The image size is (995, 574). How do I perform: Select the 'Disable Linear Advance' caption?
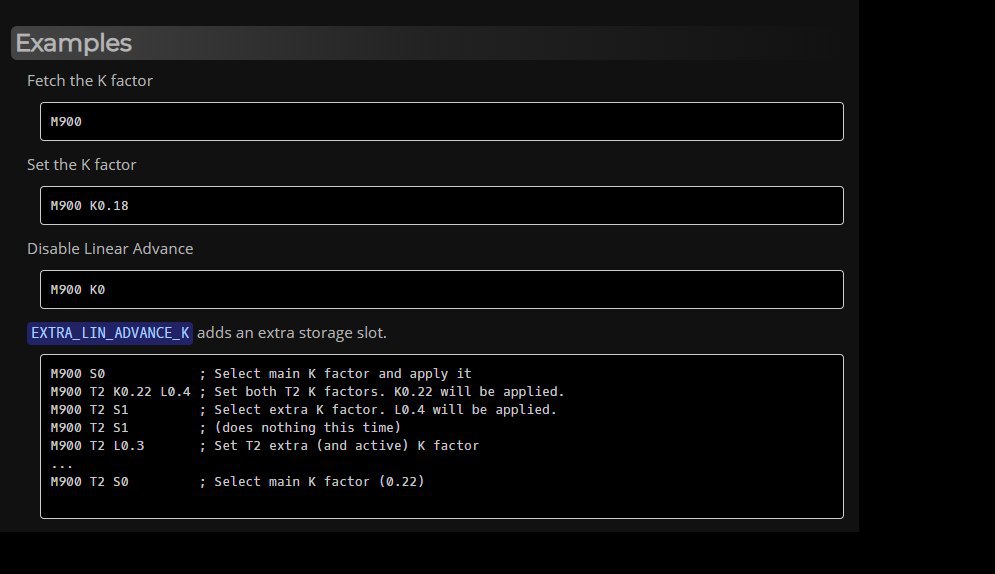coord(110,249)
